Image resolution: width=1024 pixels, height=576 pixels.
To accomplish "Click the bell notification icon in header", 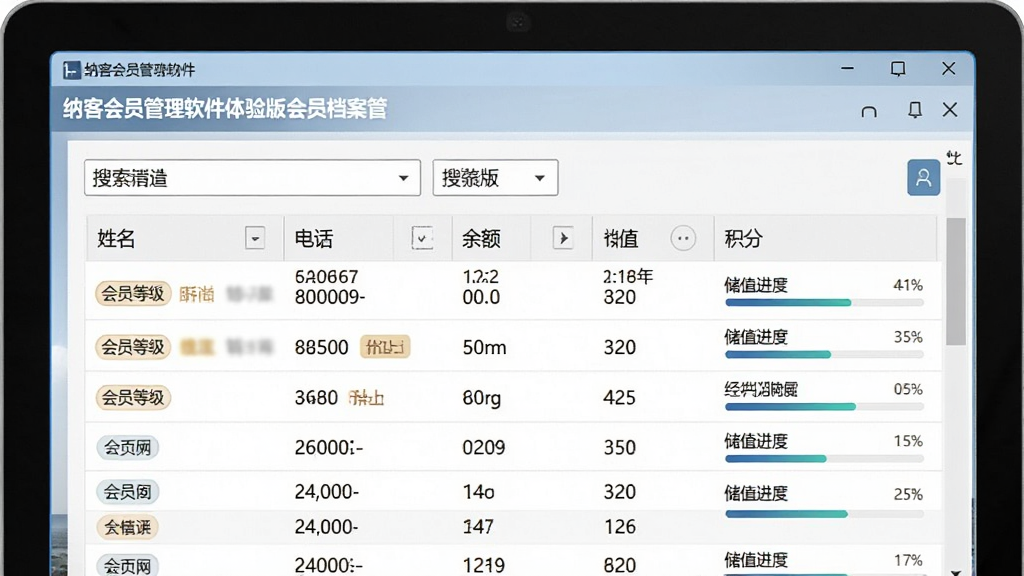I will [x=915, y=110].
